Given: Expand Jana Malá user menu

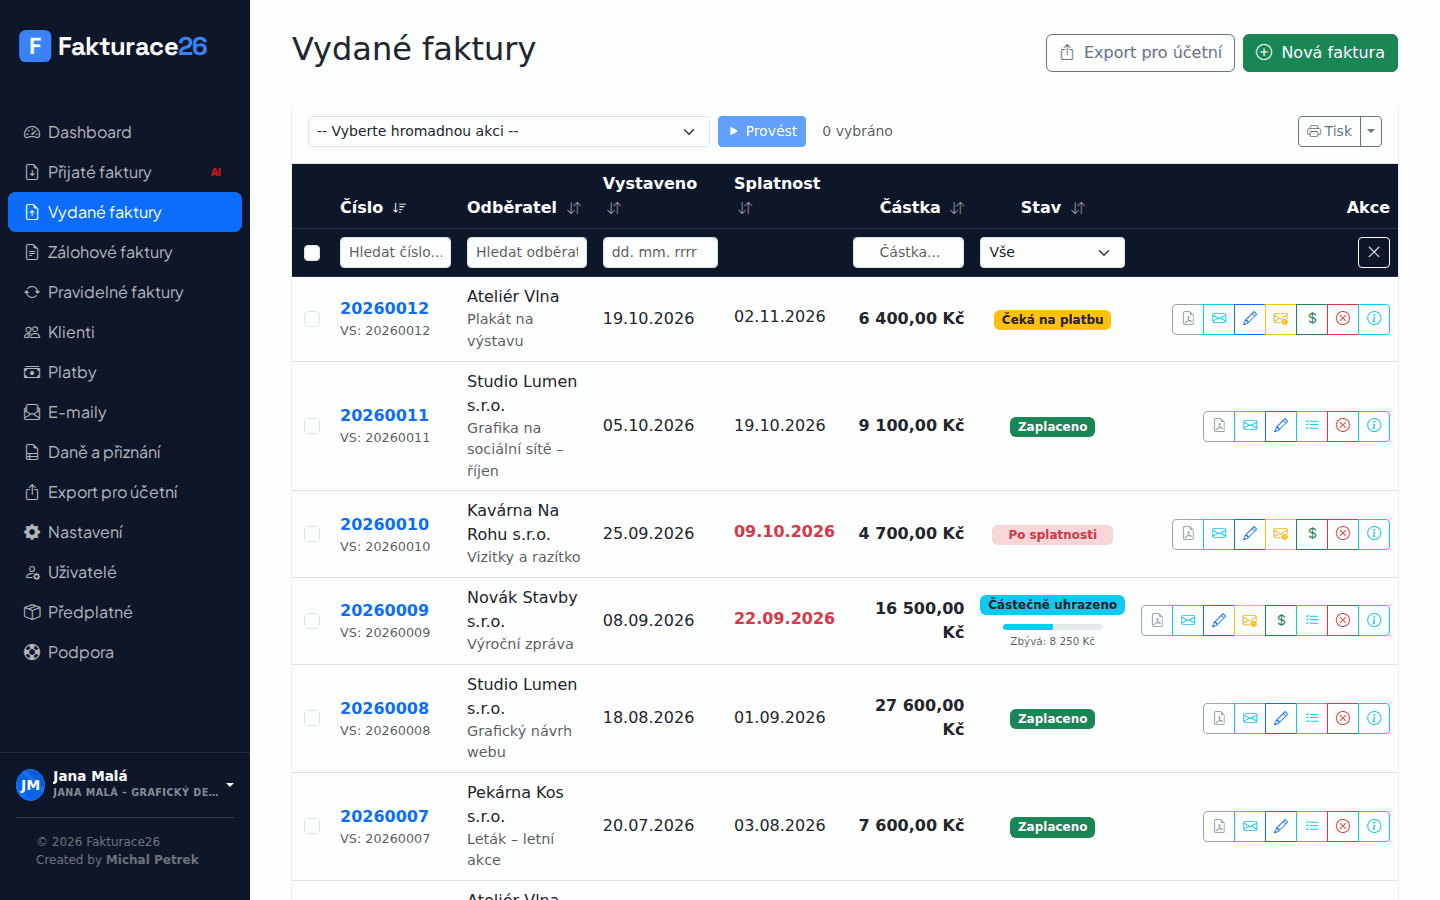Looking at the screenshot, I should (126, 784).
